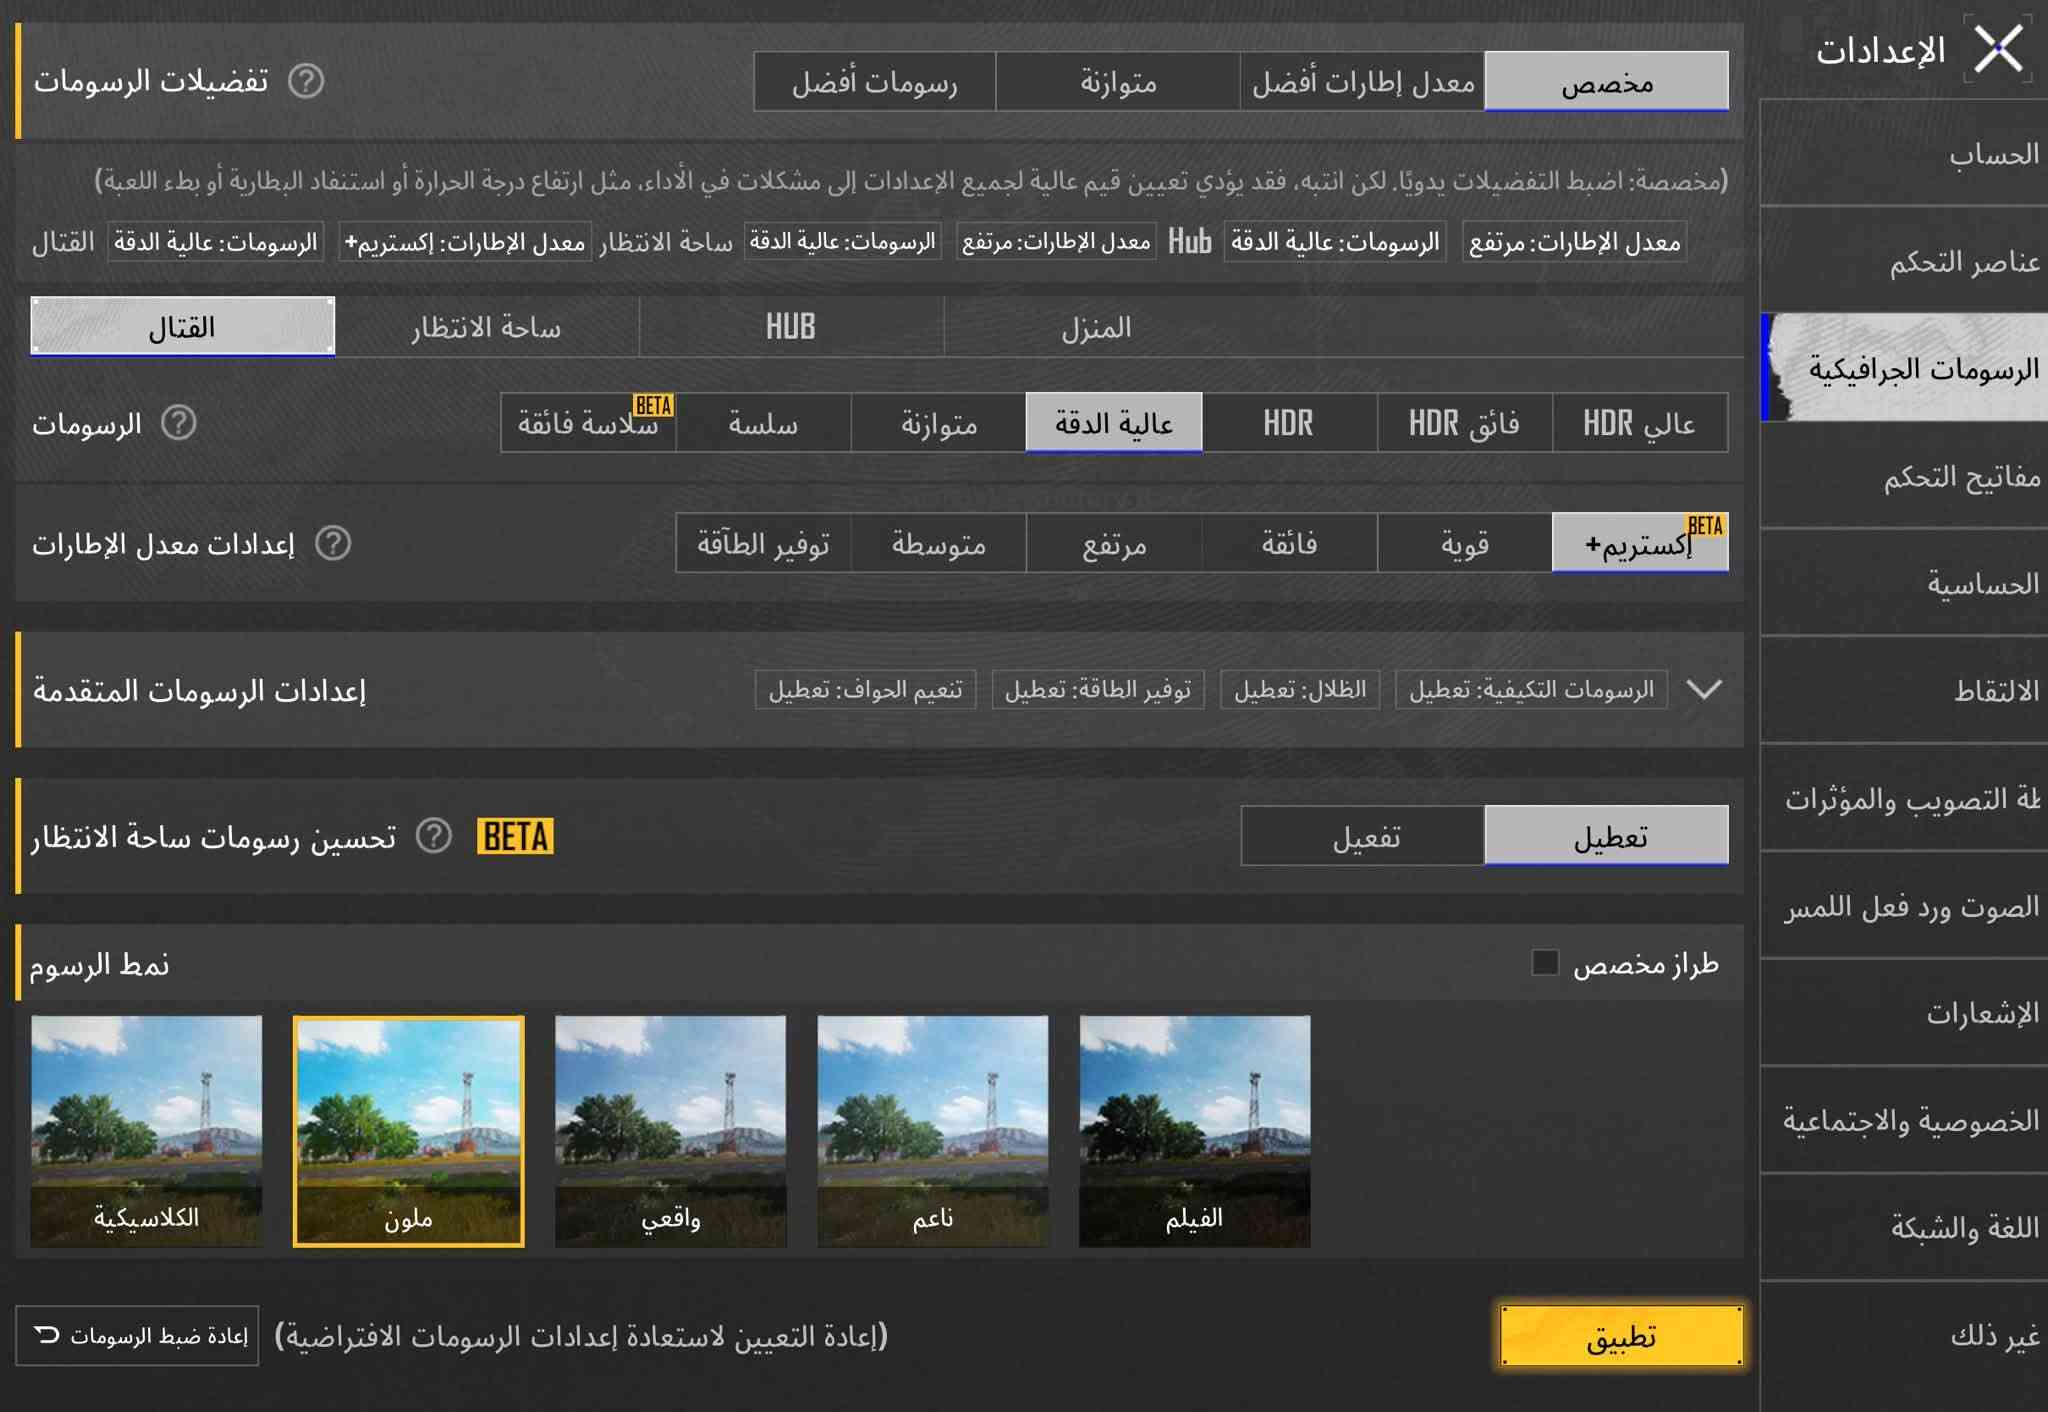Click the إعادة ضبط الرسومات reset button

(137, 1335)
